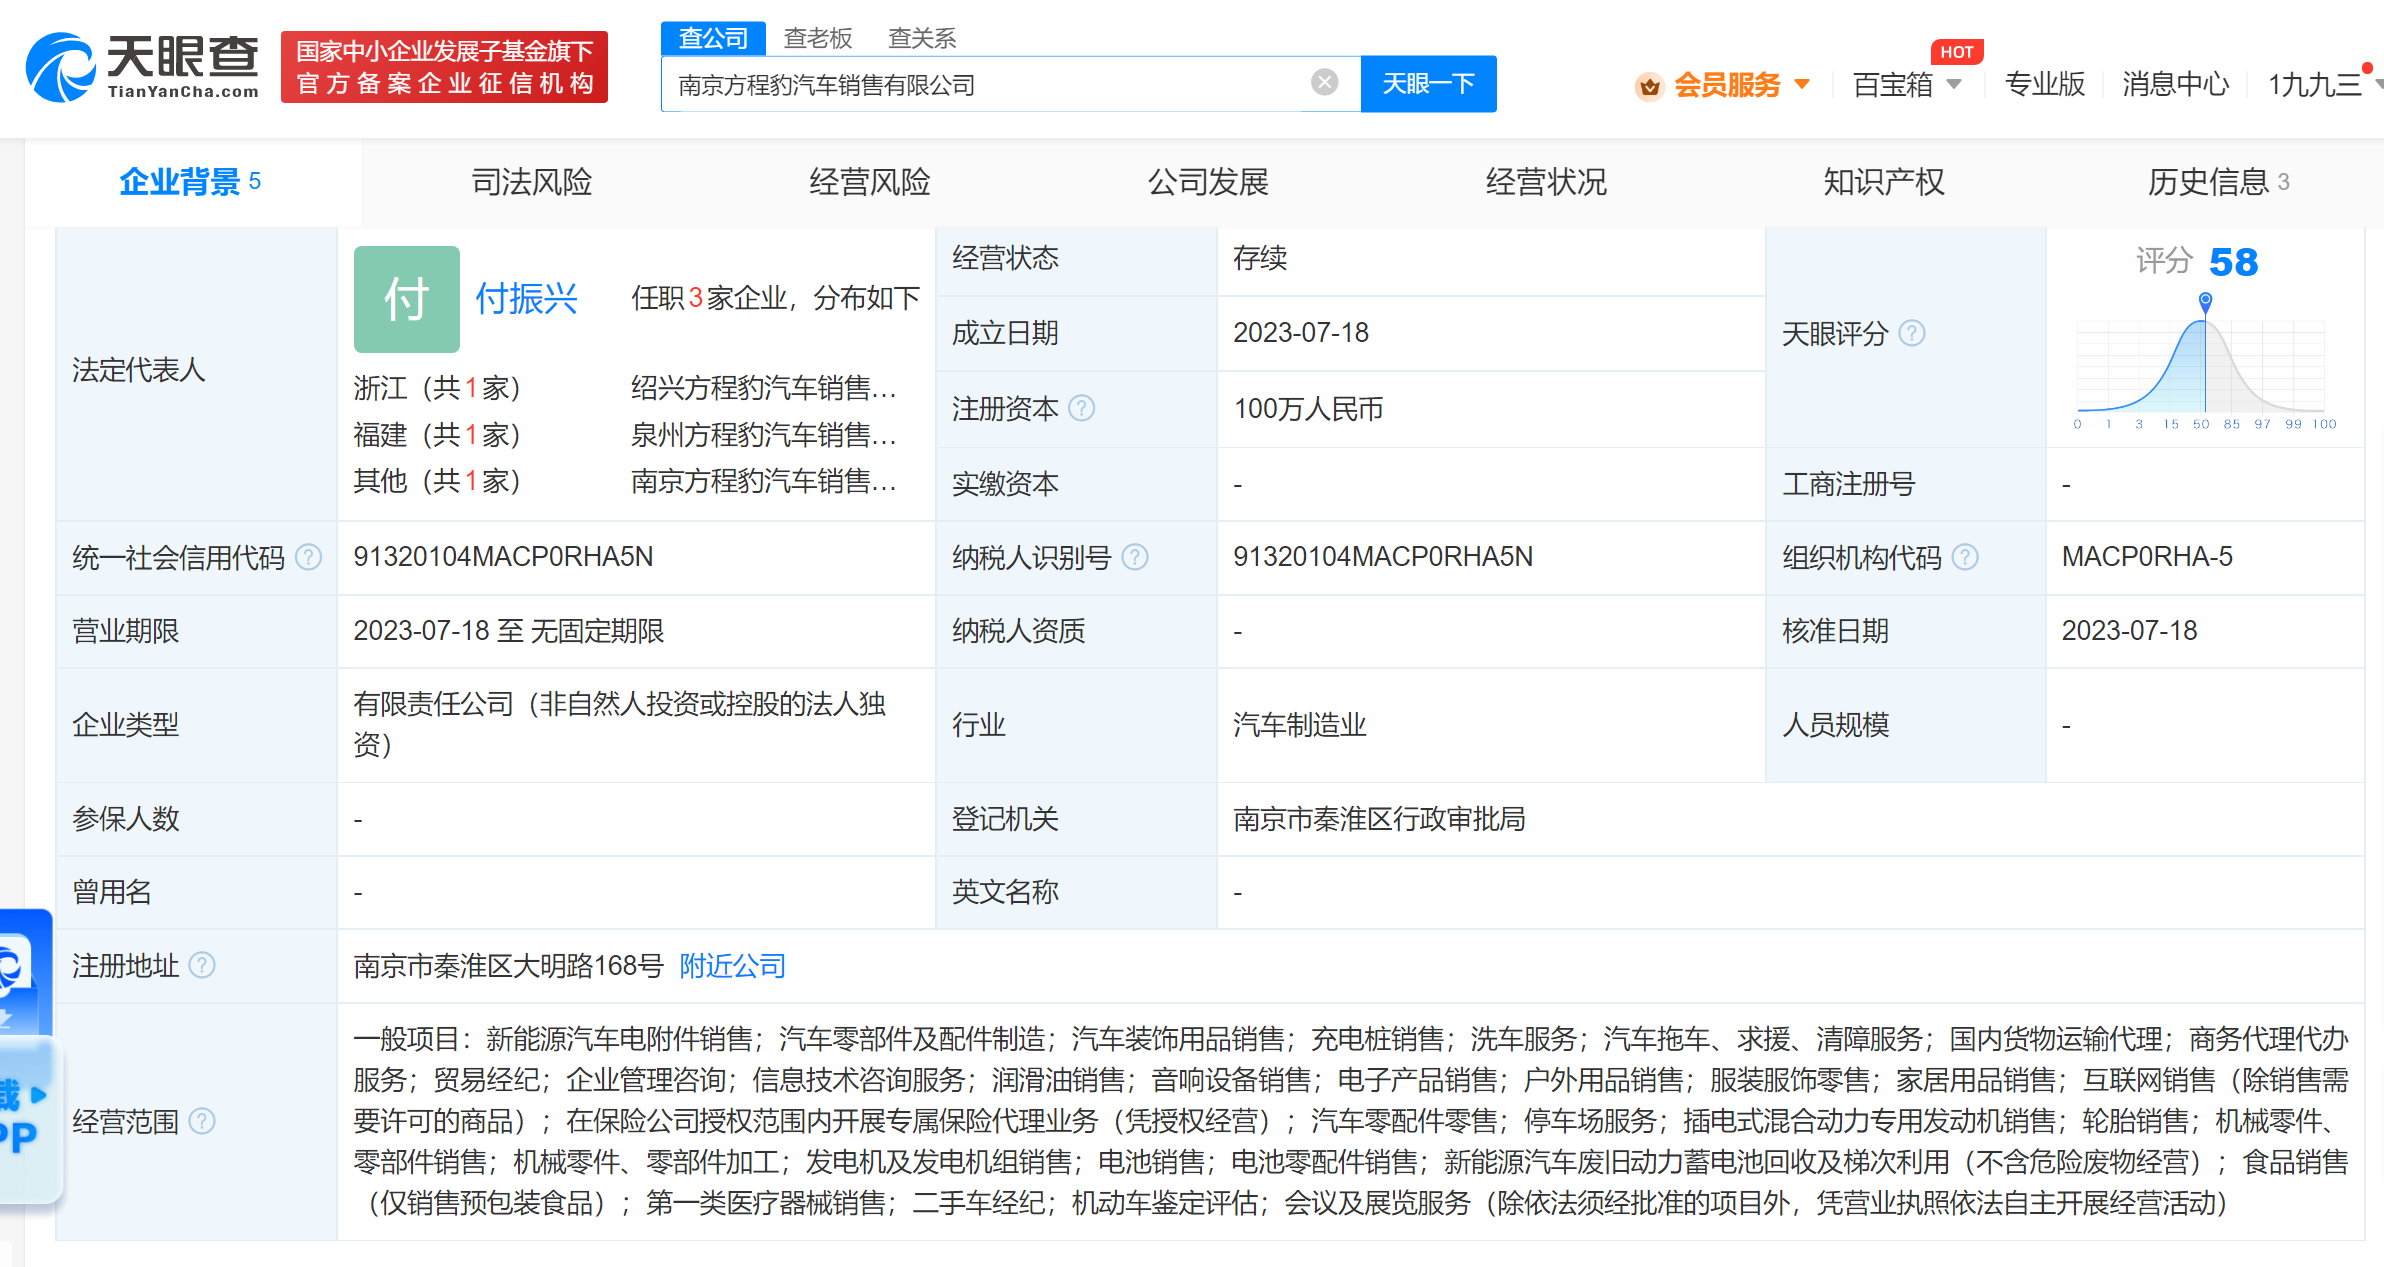Clear the search box text
Screen dimensions: 2384x1267
coord(1324,82)
